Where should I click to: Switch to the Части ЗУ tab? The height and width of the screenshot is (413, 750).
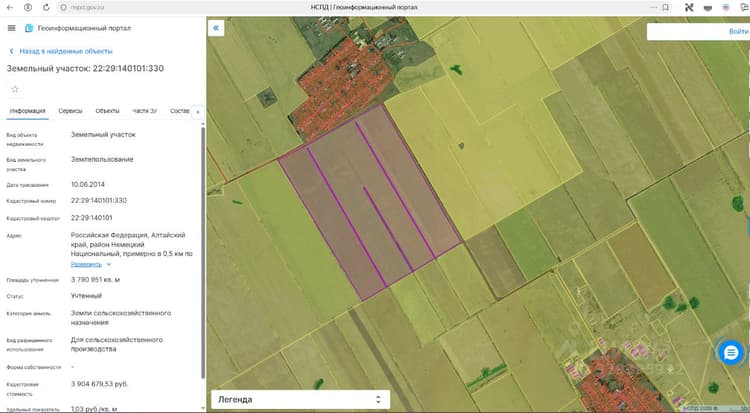click(x=144, y=111)
